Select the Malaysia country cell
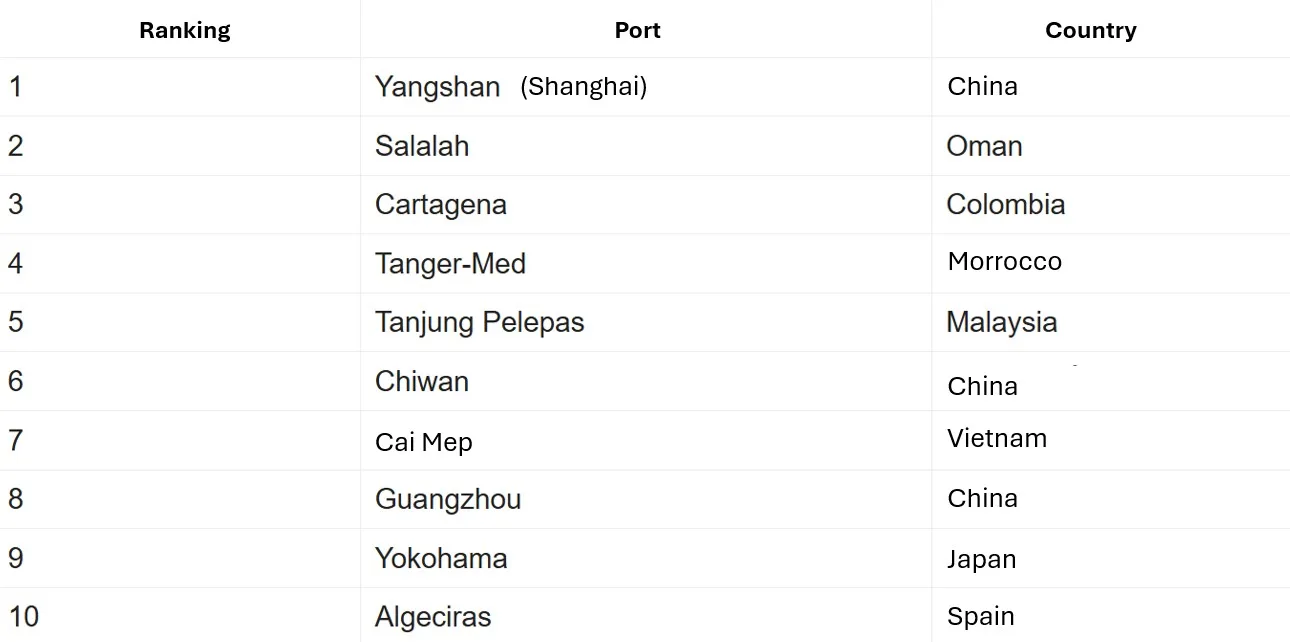1290x642 pixels. [1001, 322]
